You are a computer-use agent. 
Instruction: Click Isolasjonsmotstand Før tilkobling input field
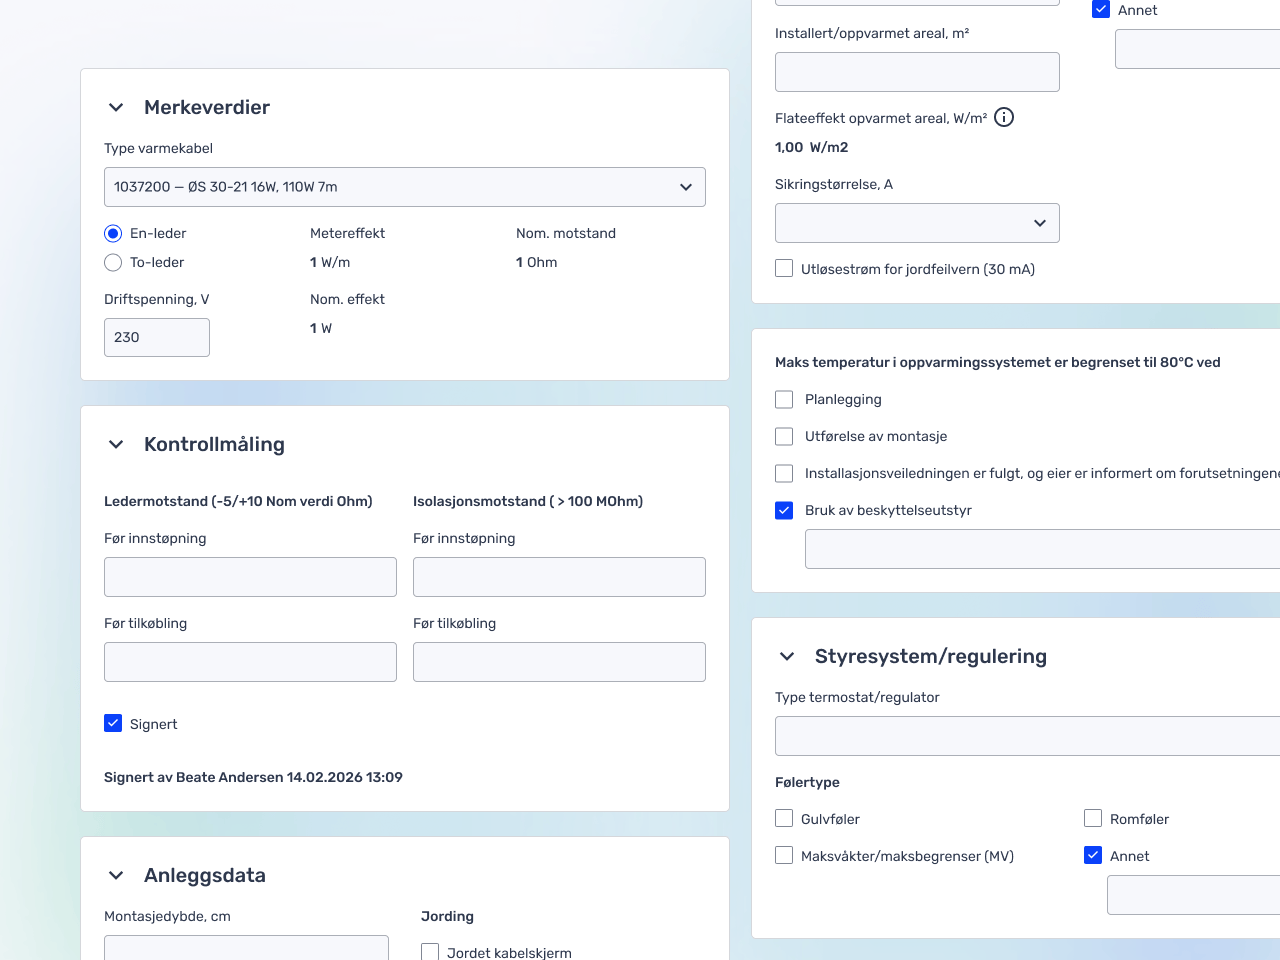(559, 662)
